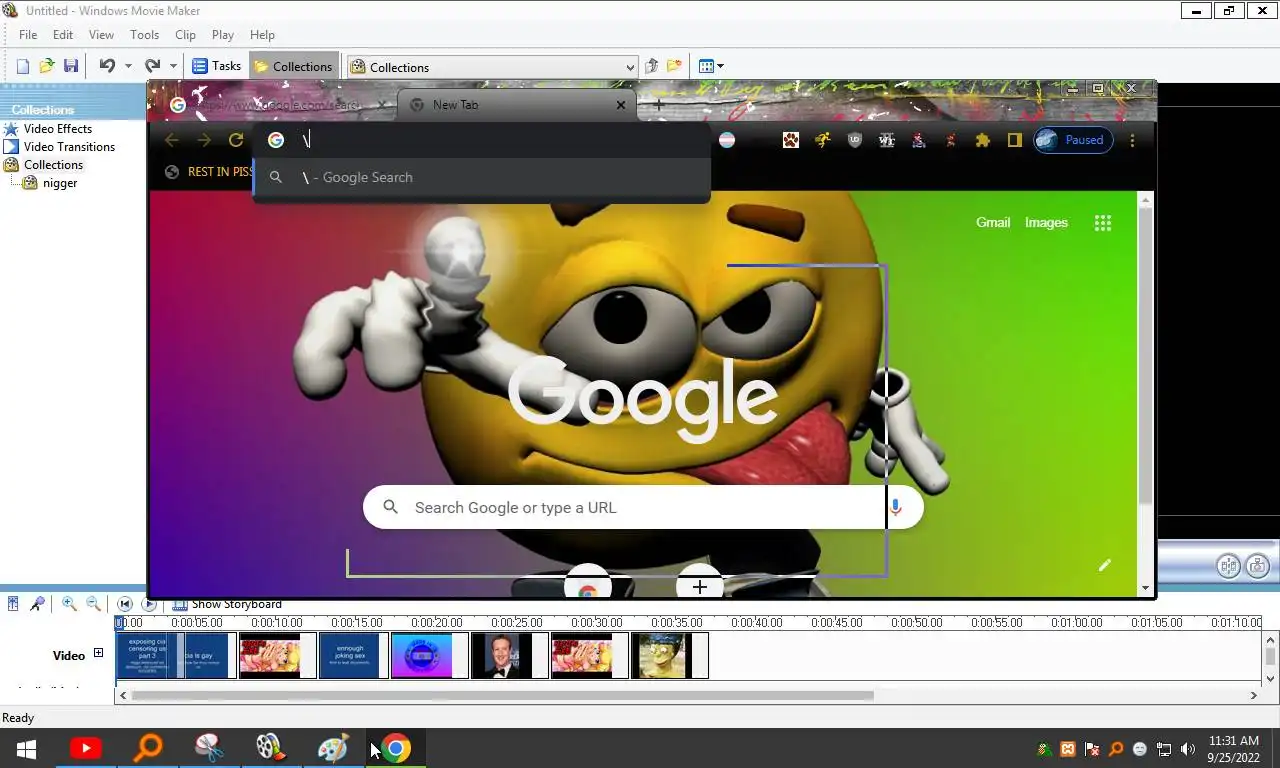The height and width of the screenshot is (768, 1280).
Task: Close the New Tab tab in Chrome
Action: point(620,104)
